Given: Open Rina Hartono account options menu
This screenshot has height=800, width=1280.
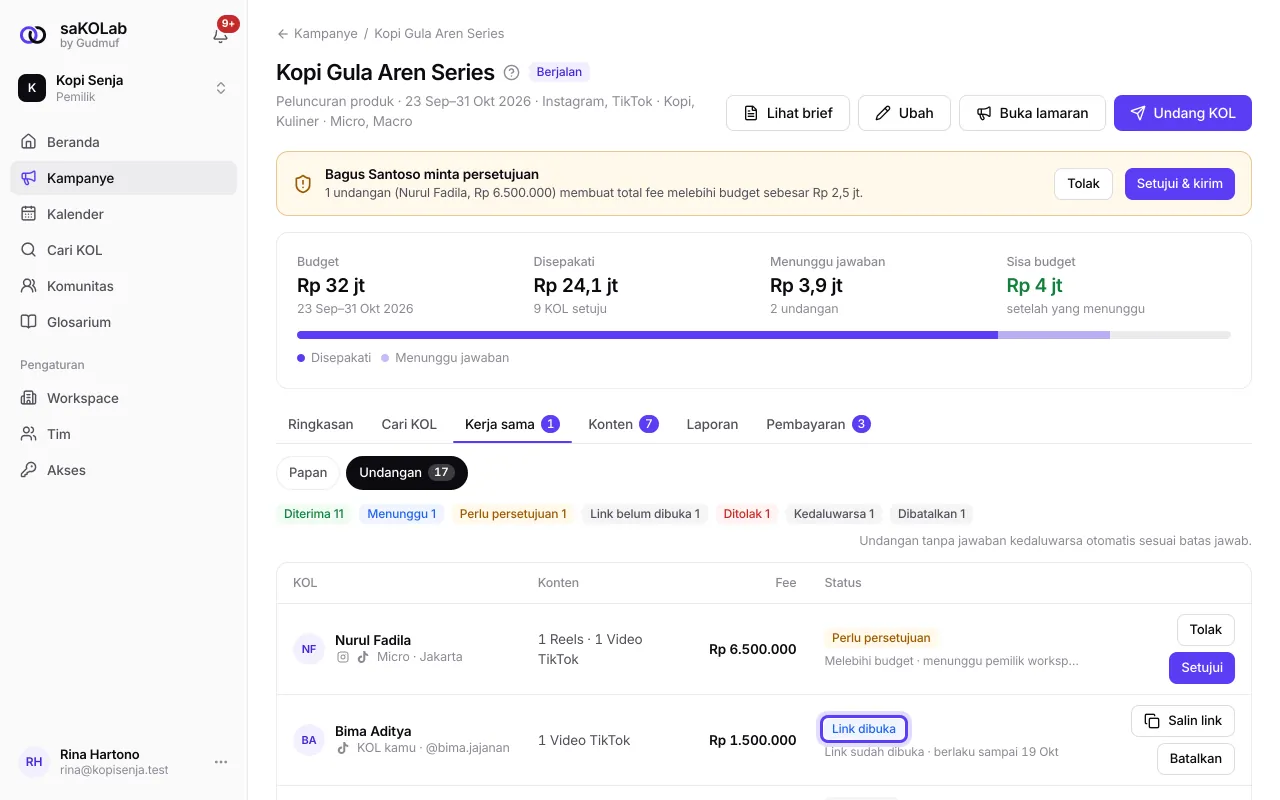Looking at the screenshot, I should pyautogui.click(x=221, y=762).
